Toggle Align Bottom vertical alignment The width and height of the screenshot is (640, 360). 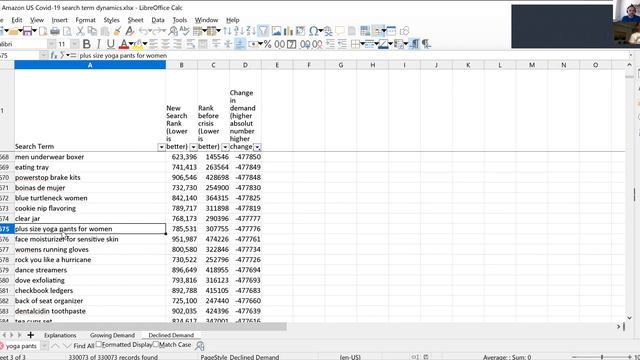point(240,44)
